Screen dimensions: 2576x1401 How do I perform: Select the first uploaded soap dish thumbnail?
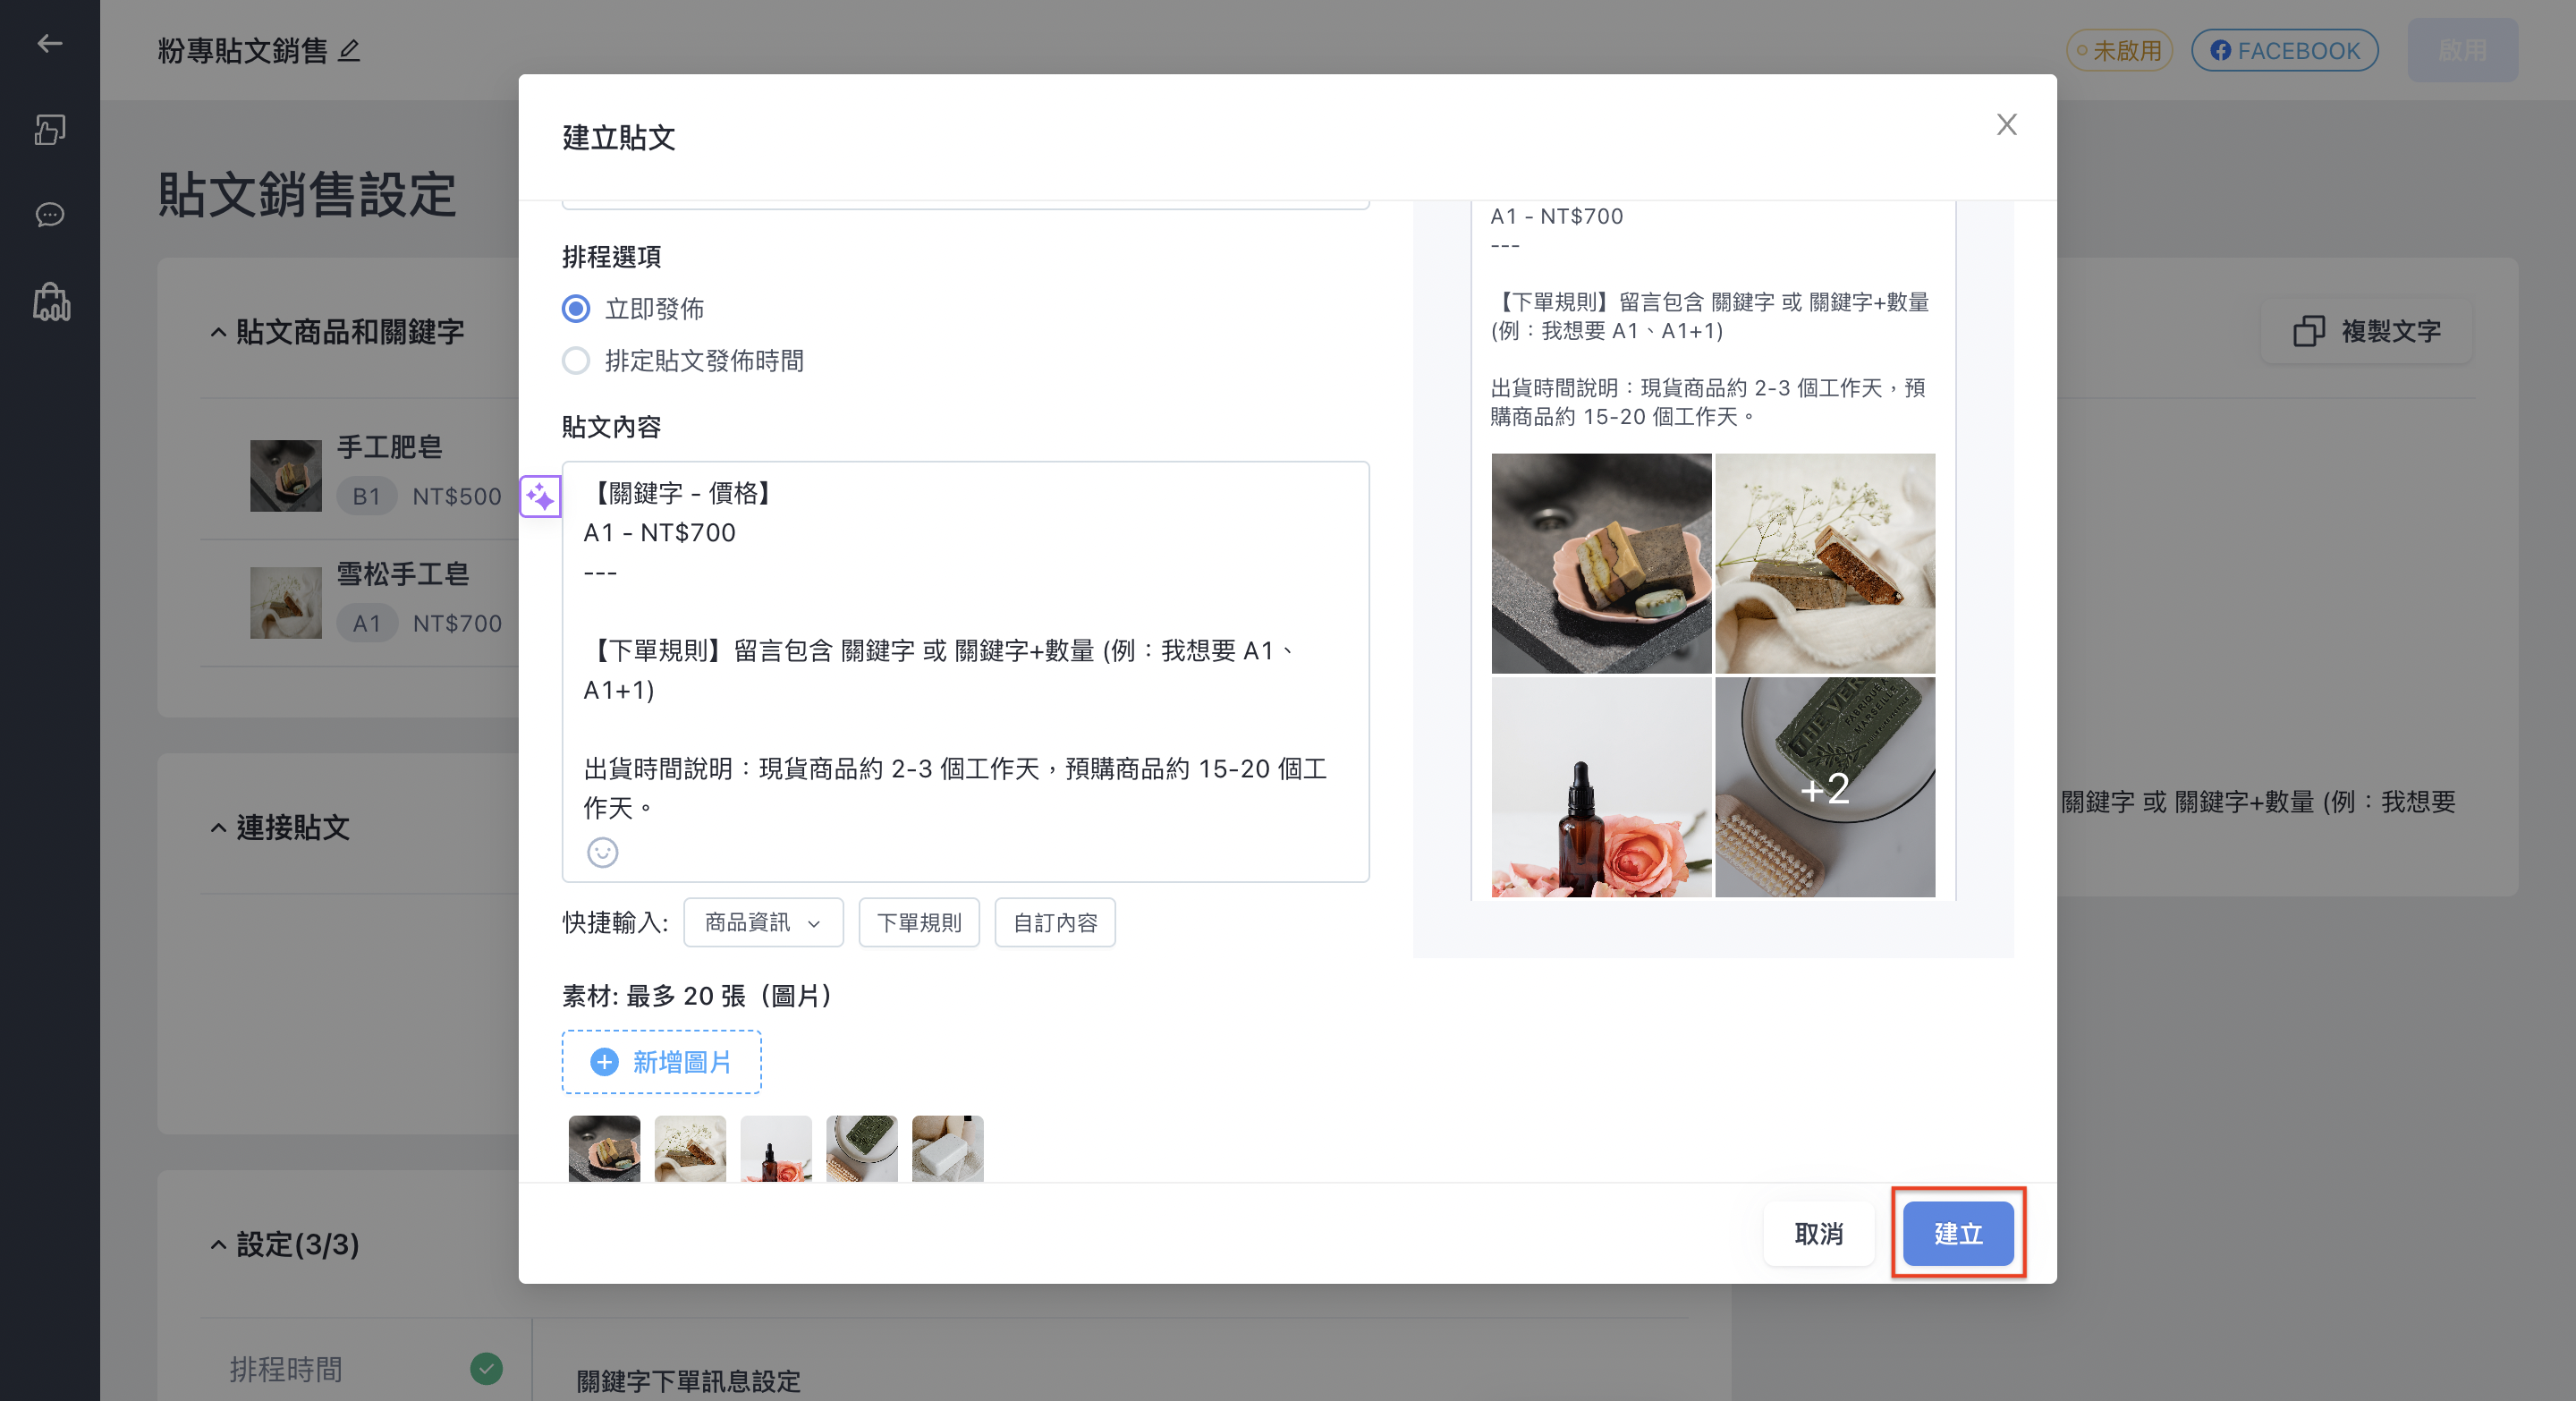(604, 1148)
